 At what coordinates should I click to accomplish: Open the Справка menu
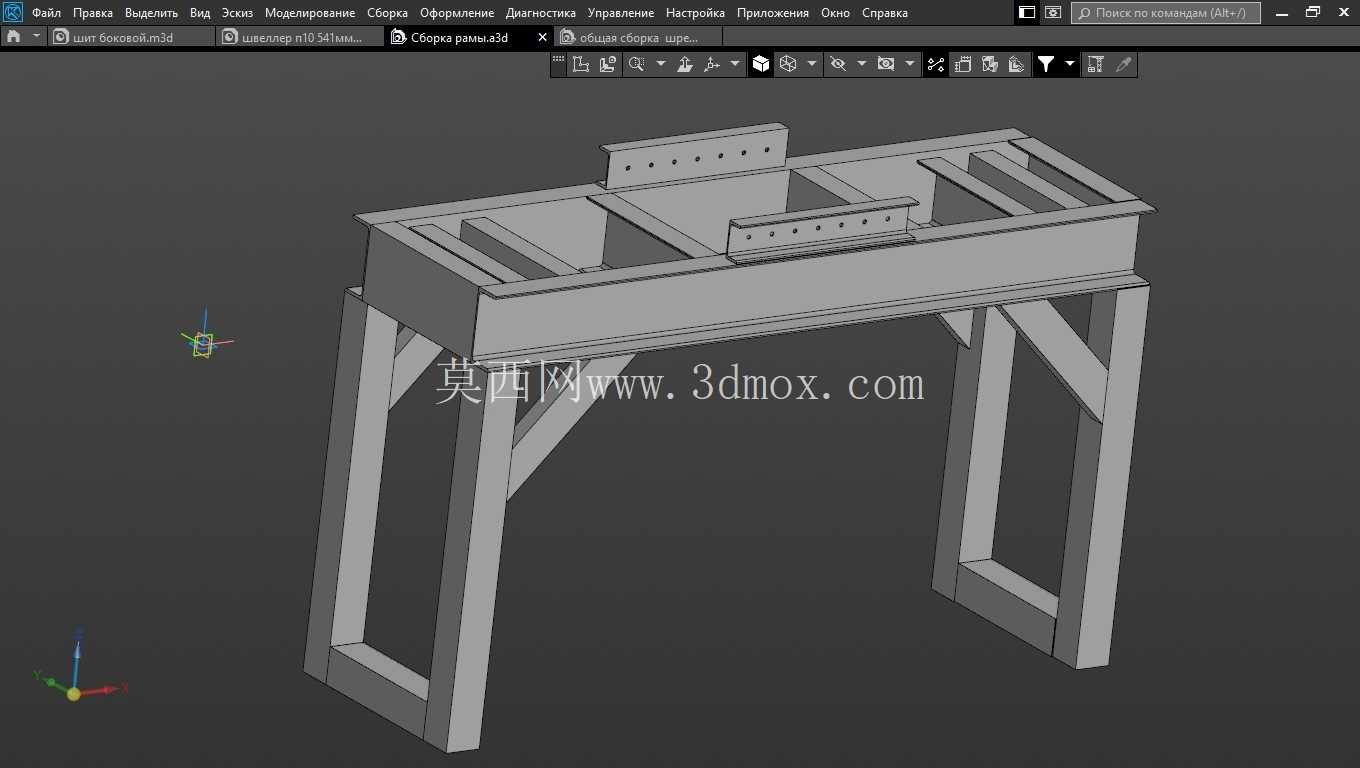point(885,13)
